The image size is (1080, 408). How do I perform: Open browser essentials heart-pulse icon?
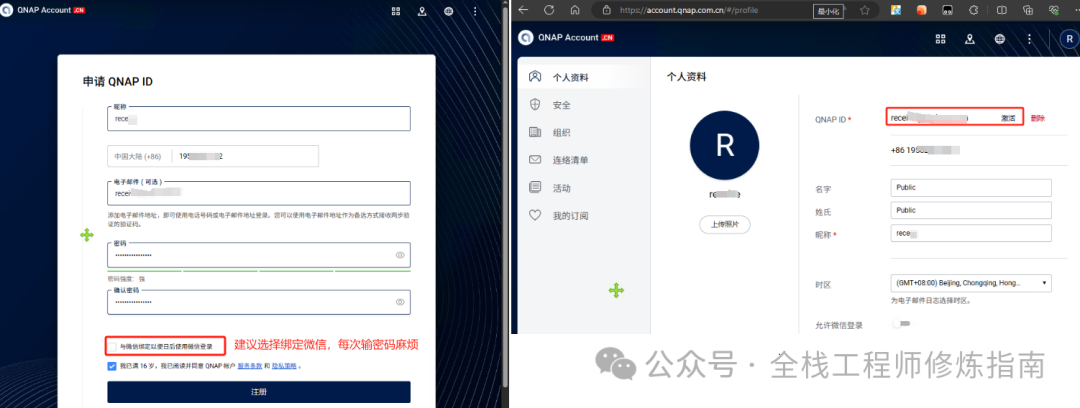click(1053, 10)
